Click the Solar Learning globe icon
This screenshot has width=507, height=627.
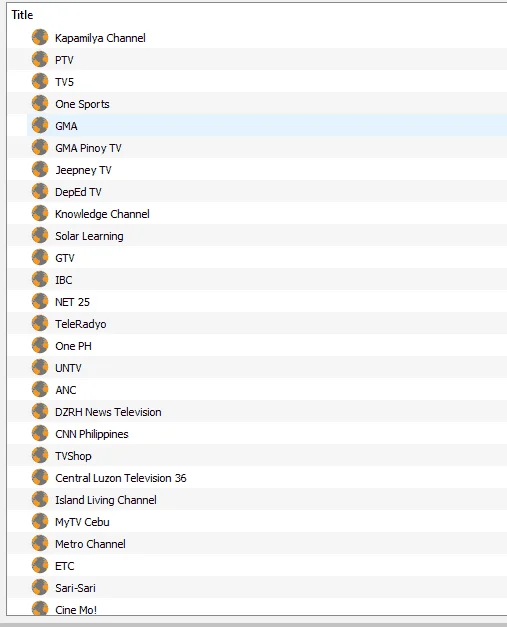40,236
